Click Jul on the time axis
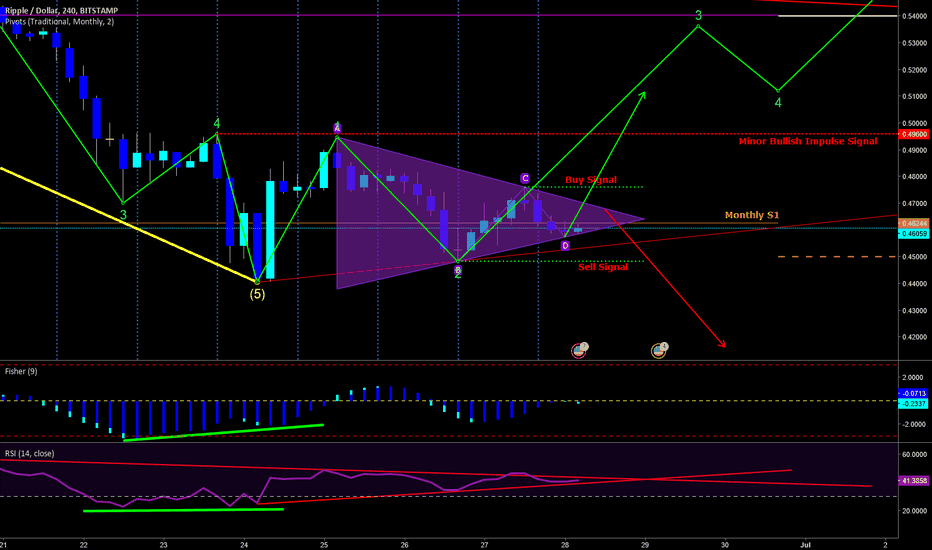 point(805,544)
